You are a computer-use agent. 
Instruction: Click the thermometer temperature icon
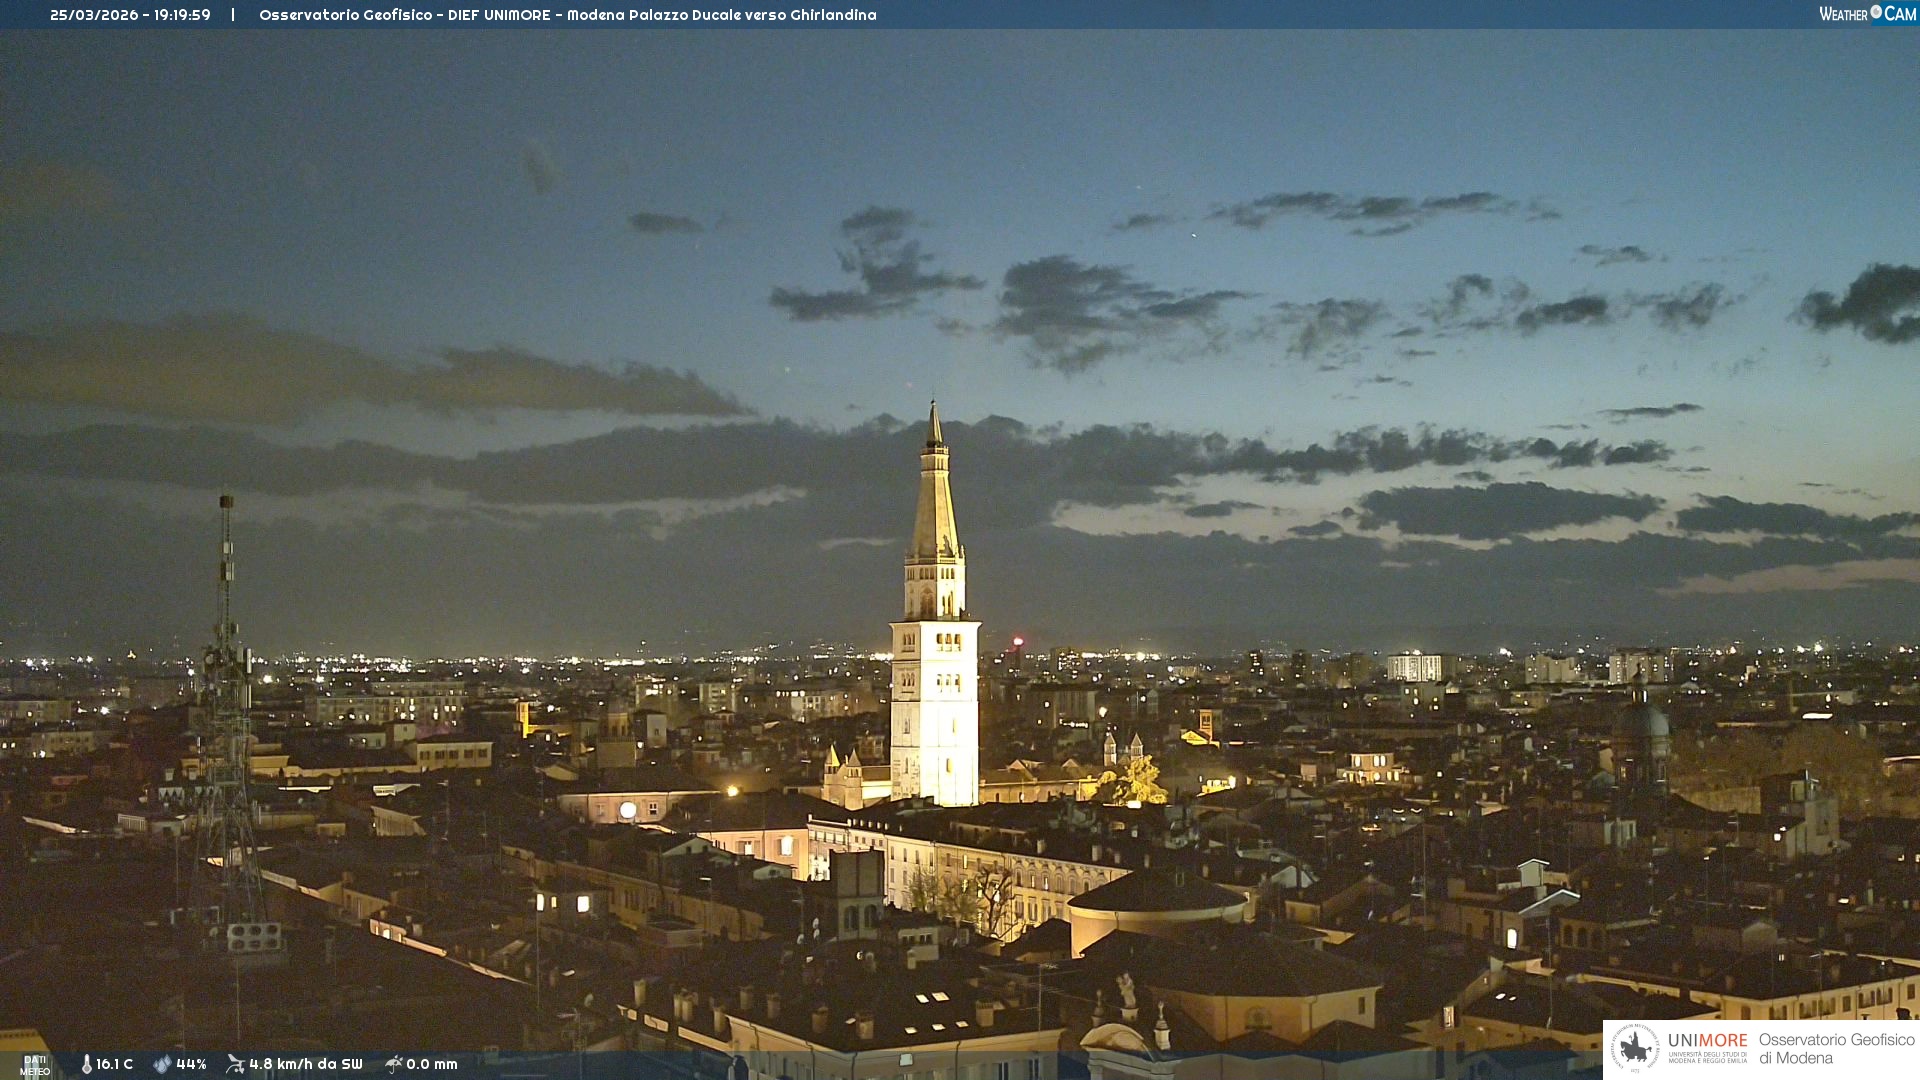tap(86, 1064)
